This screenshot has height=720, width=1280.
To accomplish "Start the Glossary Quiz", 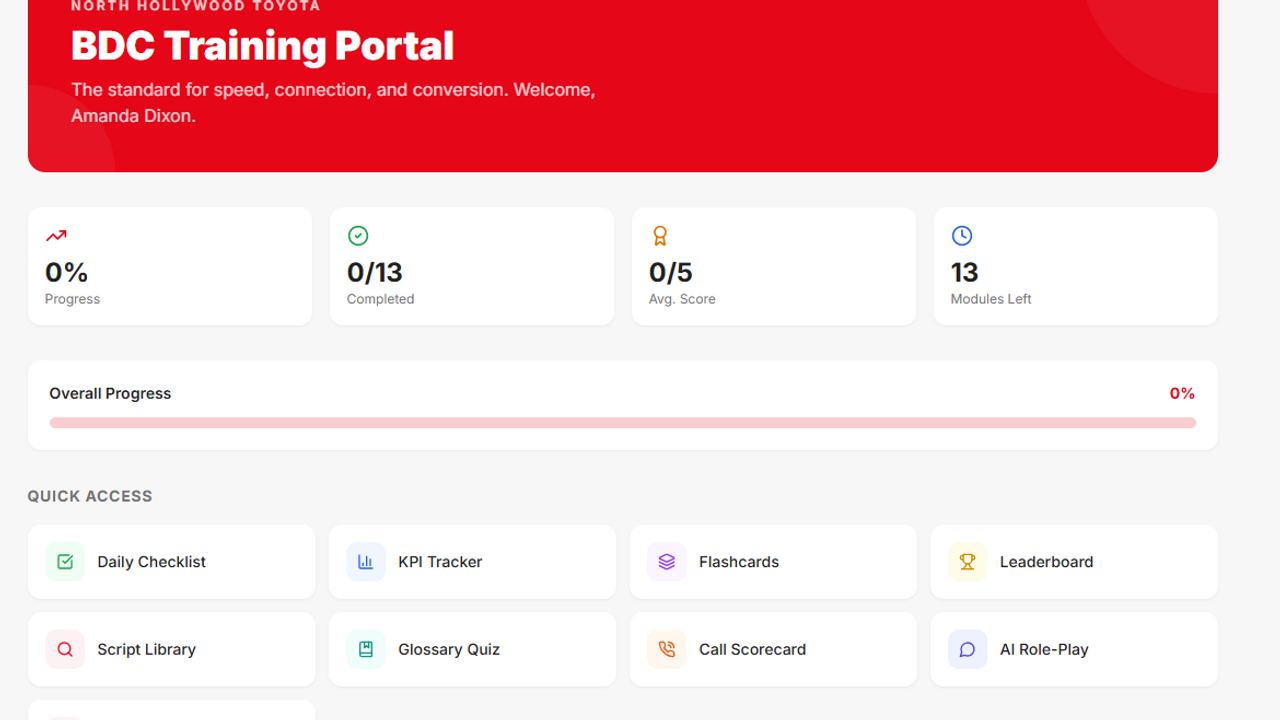I will click(x=472, y=649).
